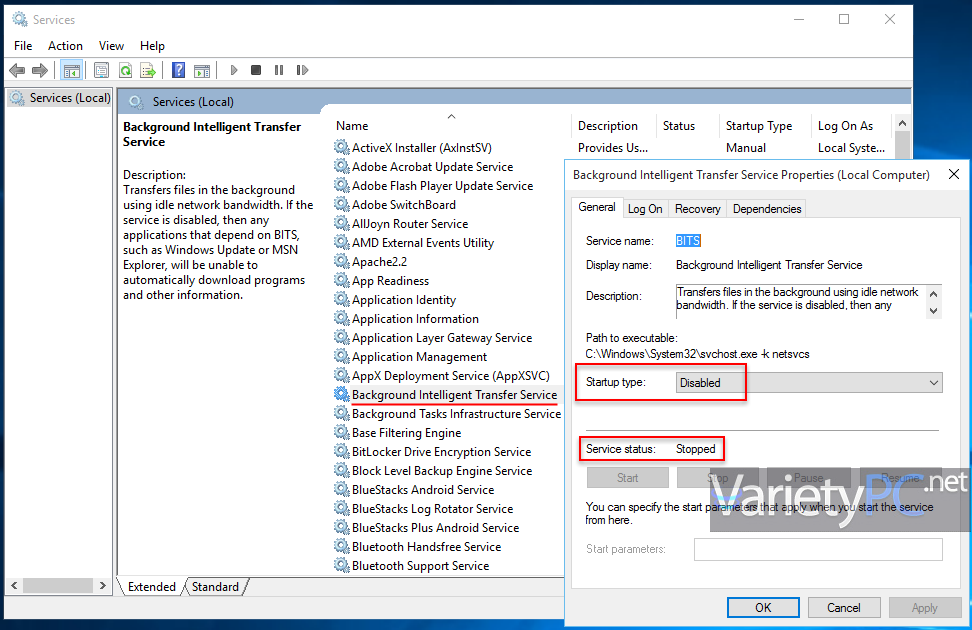This screenshot has width=972, height=630.
Task: Click the green Refresh toolbar icon
Action: [125, 70]
